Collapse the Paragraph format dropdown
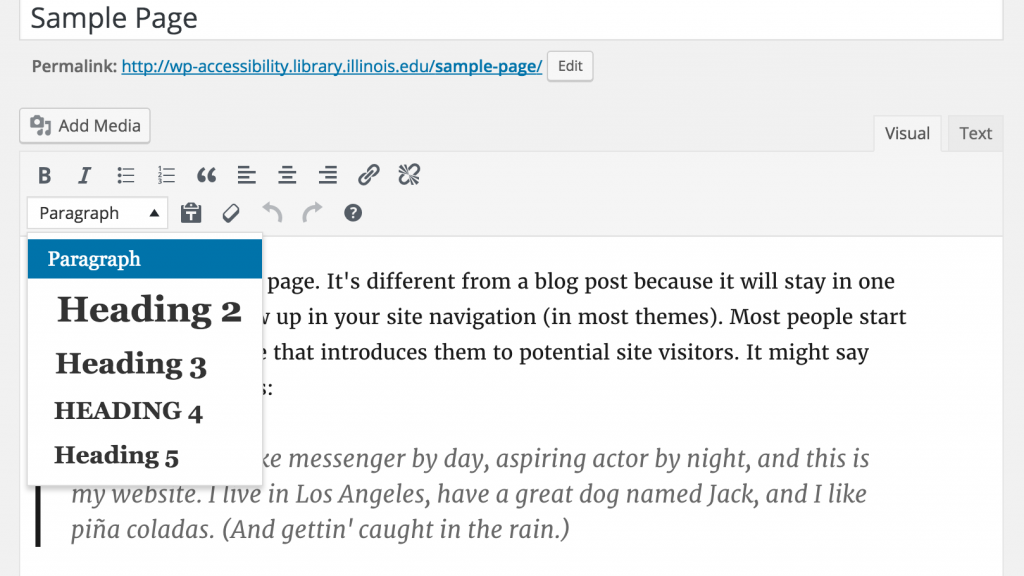 [97, 213]
